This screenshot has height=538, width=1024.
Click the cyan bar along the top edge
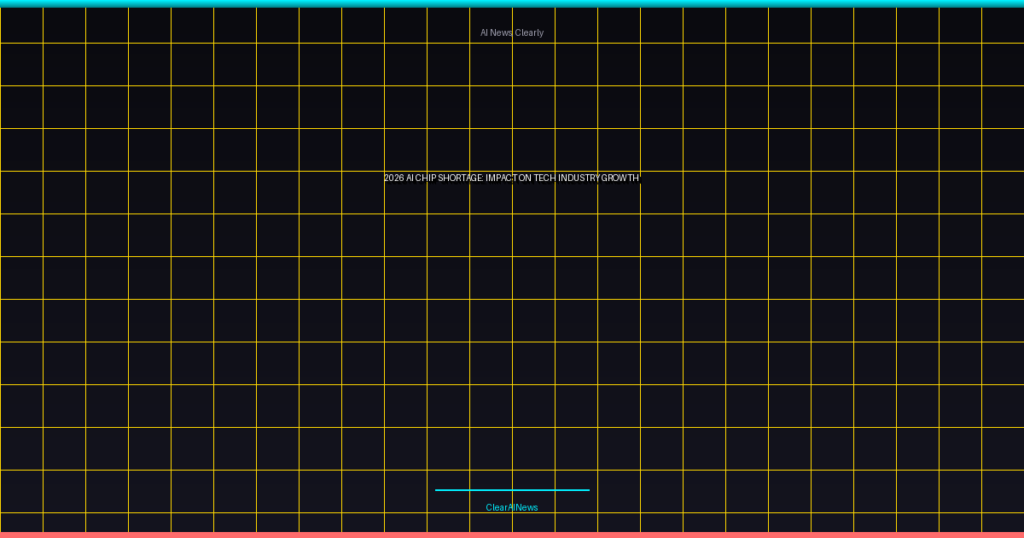(512, 3)
